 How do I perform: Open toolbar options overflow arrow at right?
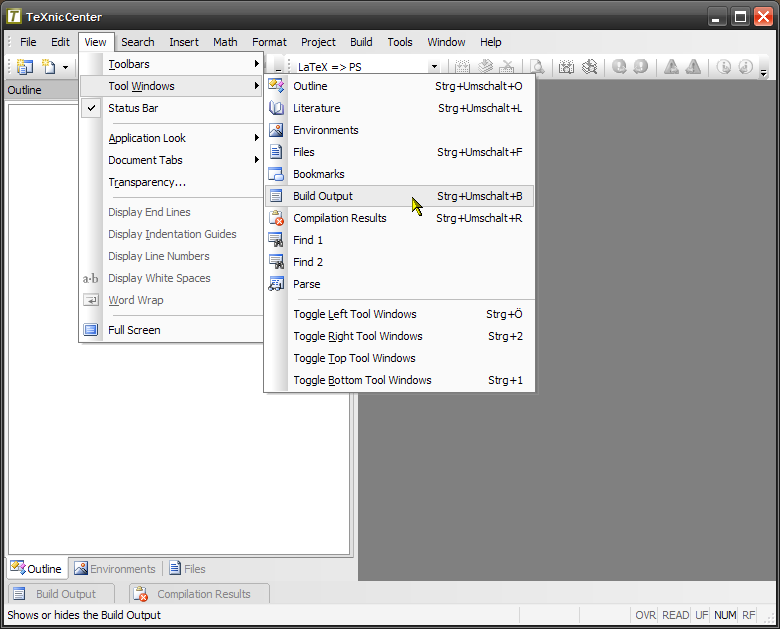[x=764, y=74]
